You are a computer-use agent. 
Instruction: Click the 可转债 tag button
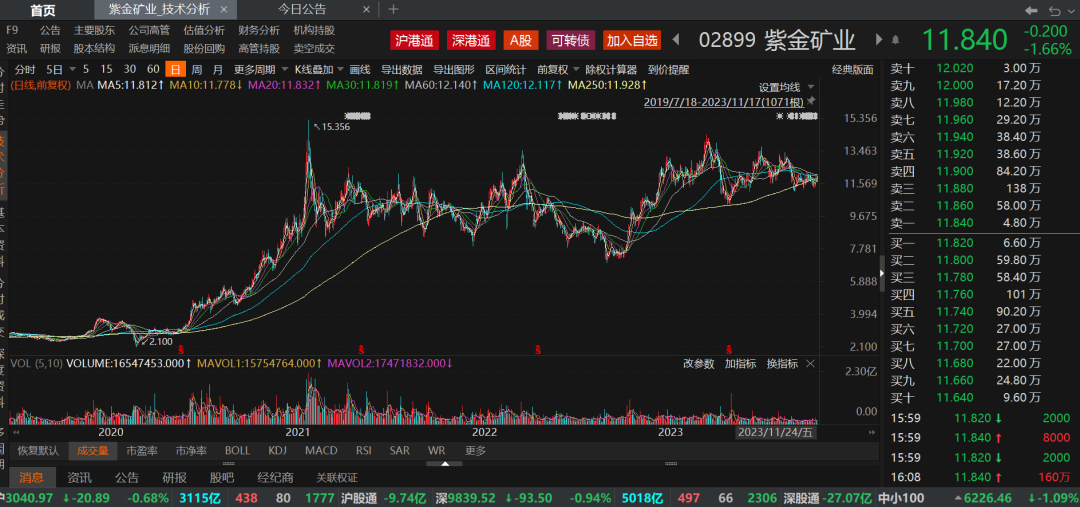pyautogui.click(x=570, y=40)
